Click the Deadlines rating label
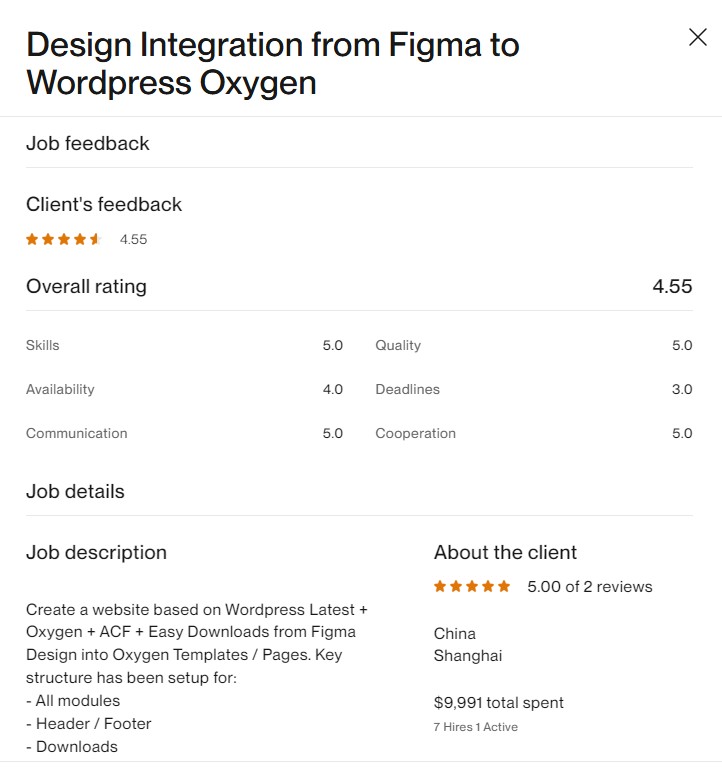 407,389
